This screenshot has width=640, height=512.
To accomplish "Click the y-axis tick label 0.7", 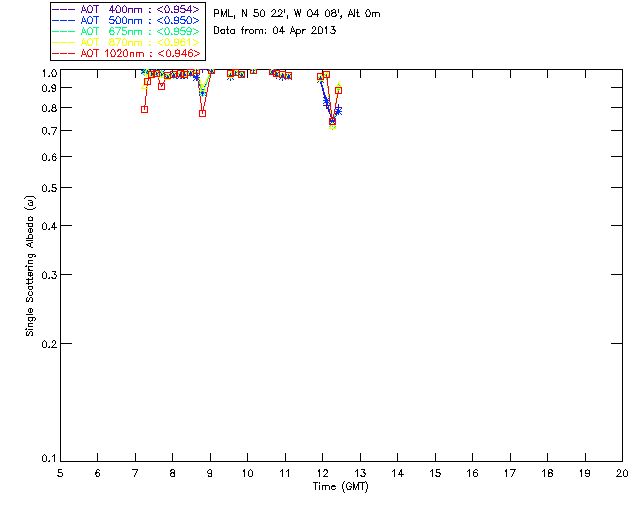I will 49,131.
